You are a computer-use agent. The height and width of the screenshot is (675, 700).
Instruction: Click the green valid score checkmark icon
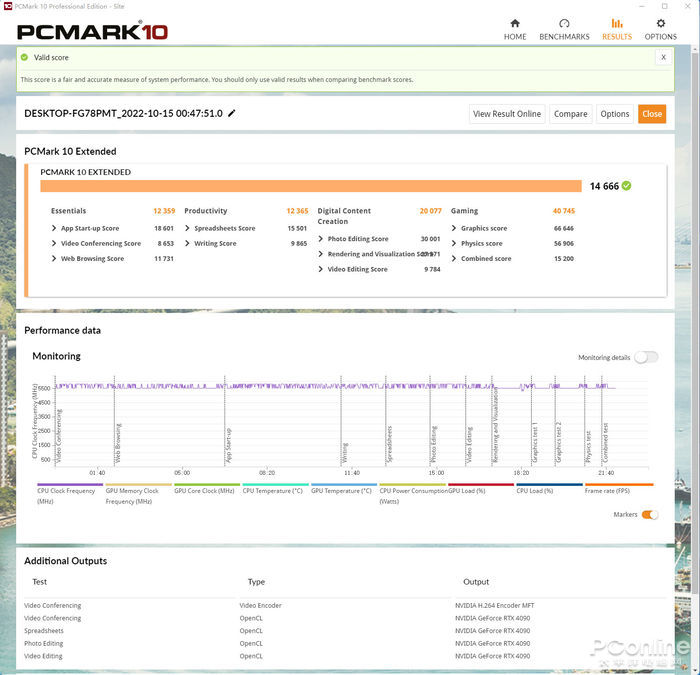25,58
